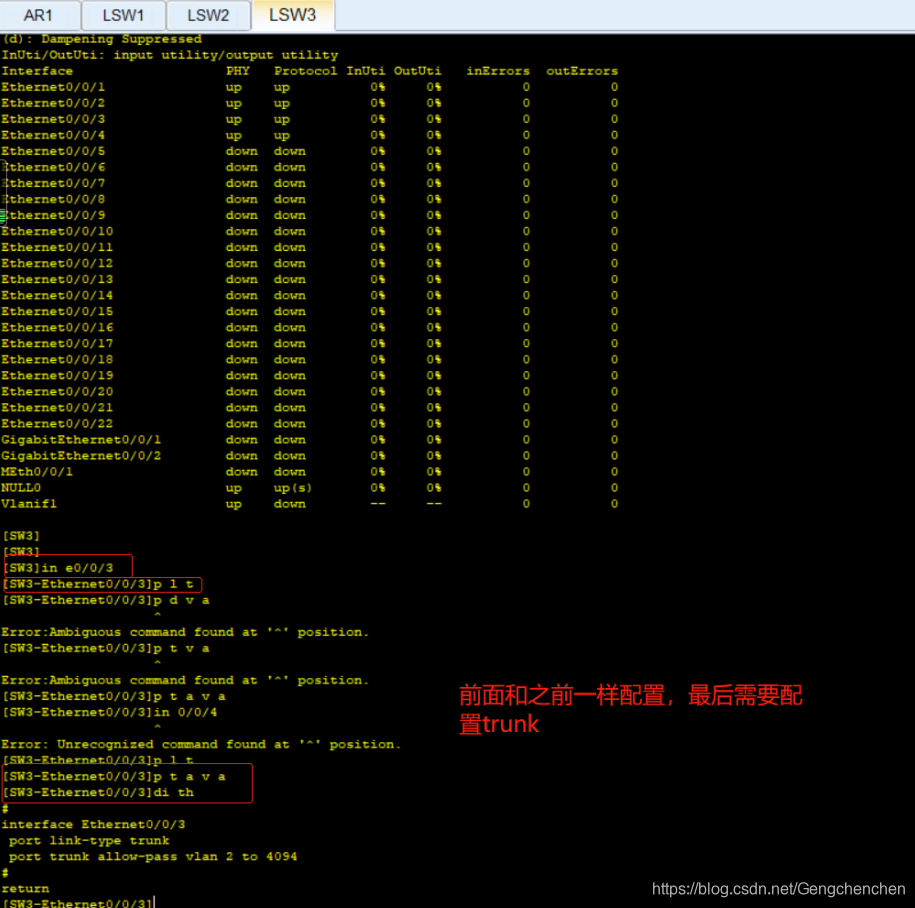Click the 'return' output line

(x=25, y=889)
